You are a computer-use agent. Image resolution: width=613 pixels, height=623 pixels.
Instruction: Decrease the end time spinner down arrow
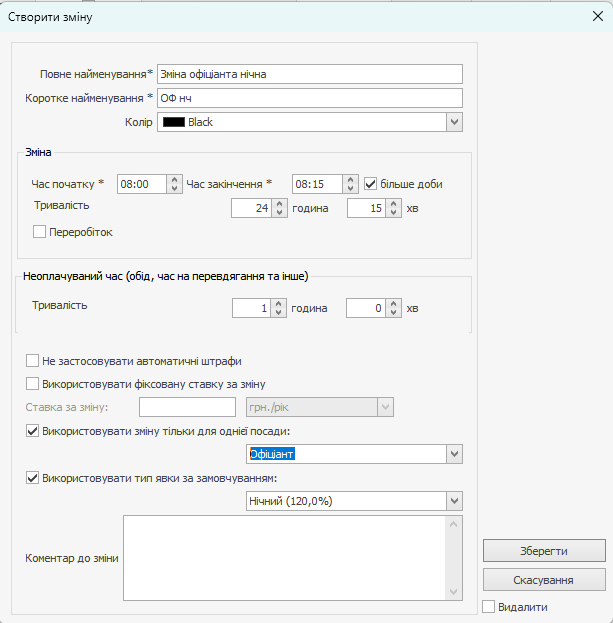[350, 189]
